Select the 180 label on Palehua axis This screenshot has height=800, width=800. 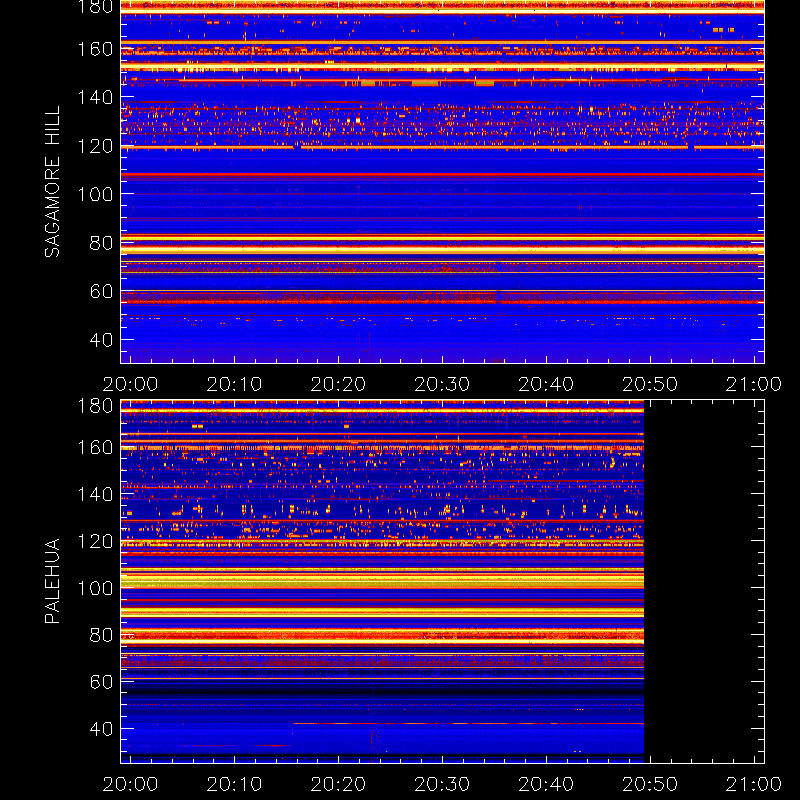click(x=95, y=406)
